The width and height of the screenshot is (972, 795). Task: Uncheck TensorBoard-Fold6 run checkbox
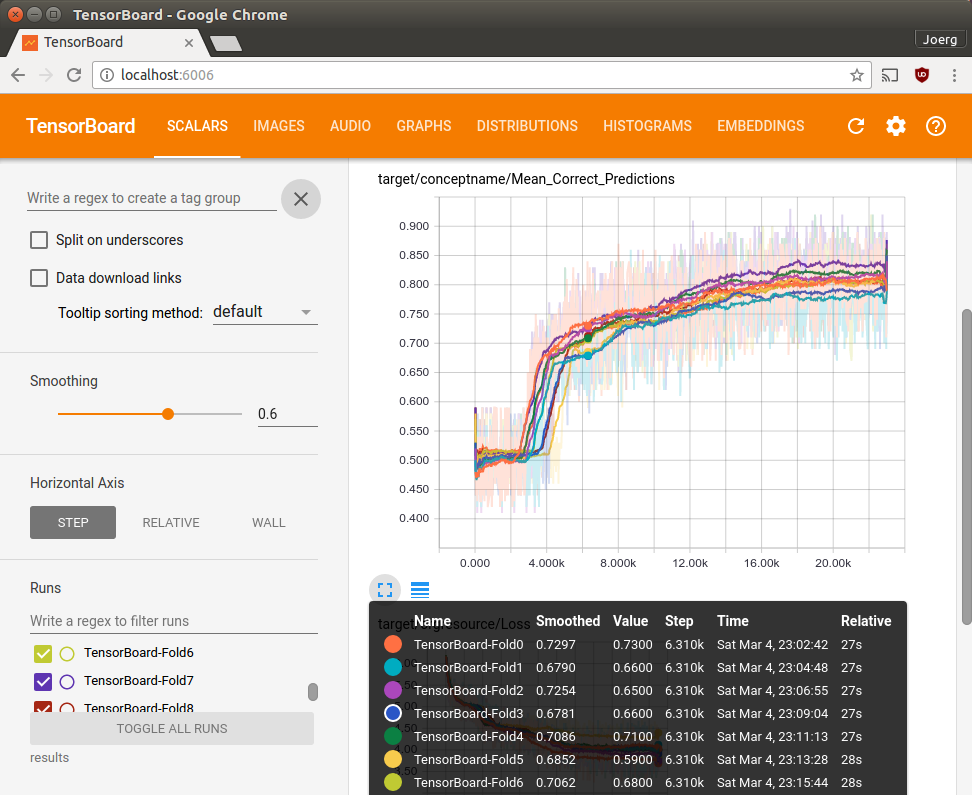[43, 654]
